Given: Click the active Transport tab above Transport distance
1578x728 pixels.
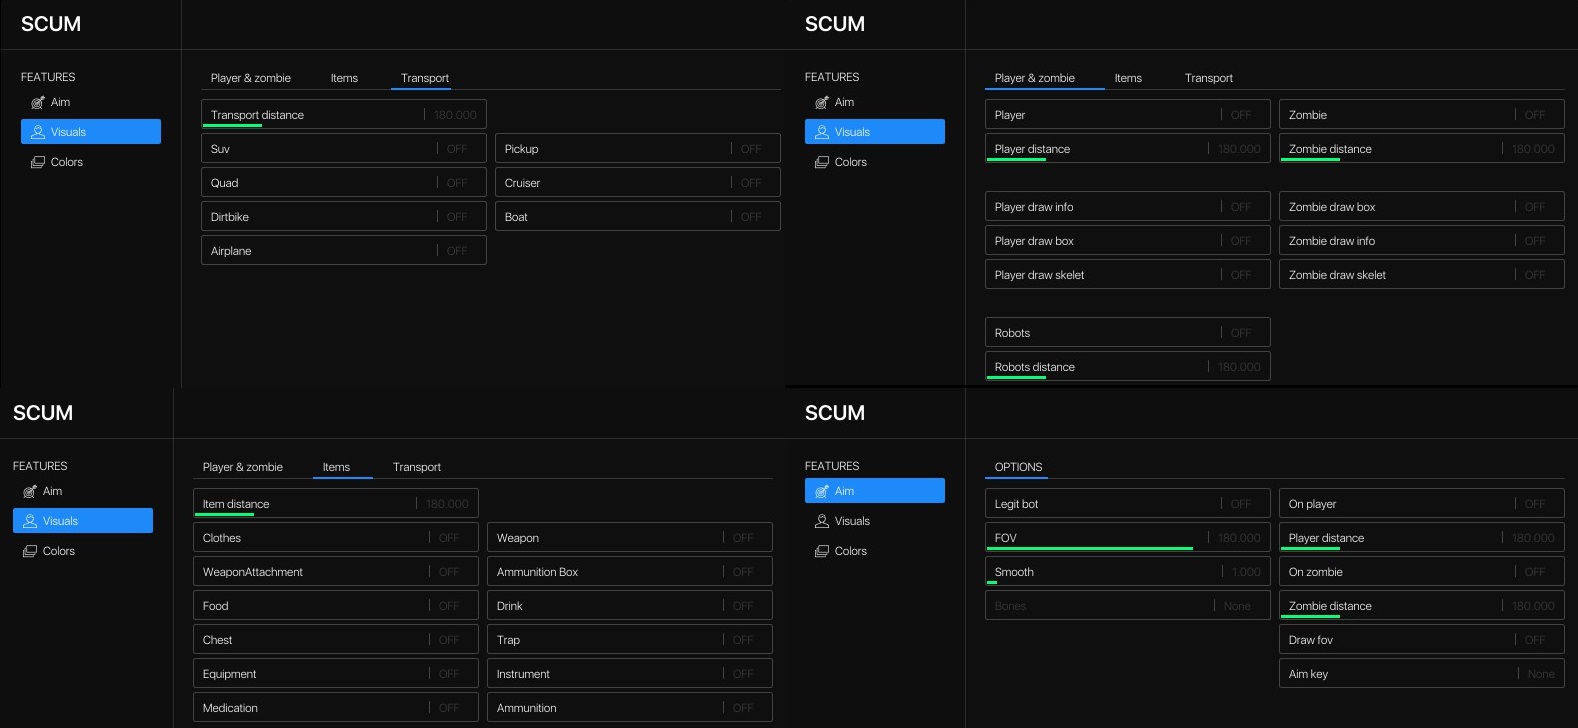Looking at the screenshot, I should tap(425, 78).
